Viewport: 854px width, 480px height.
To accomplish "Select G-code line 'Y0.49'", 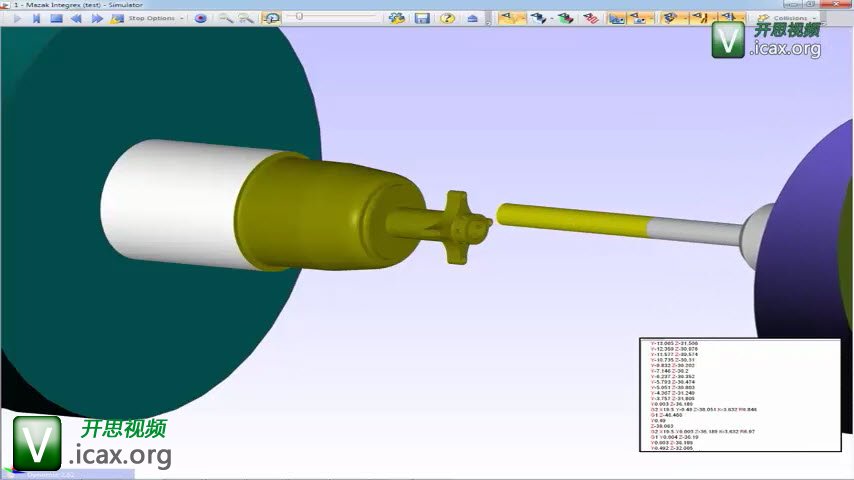I will click(658, 421).
